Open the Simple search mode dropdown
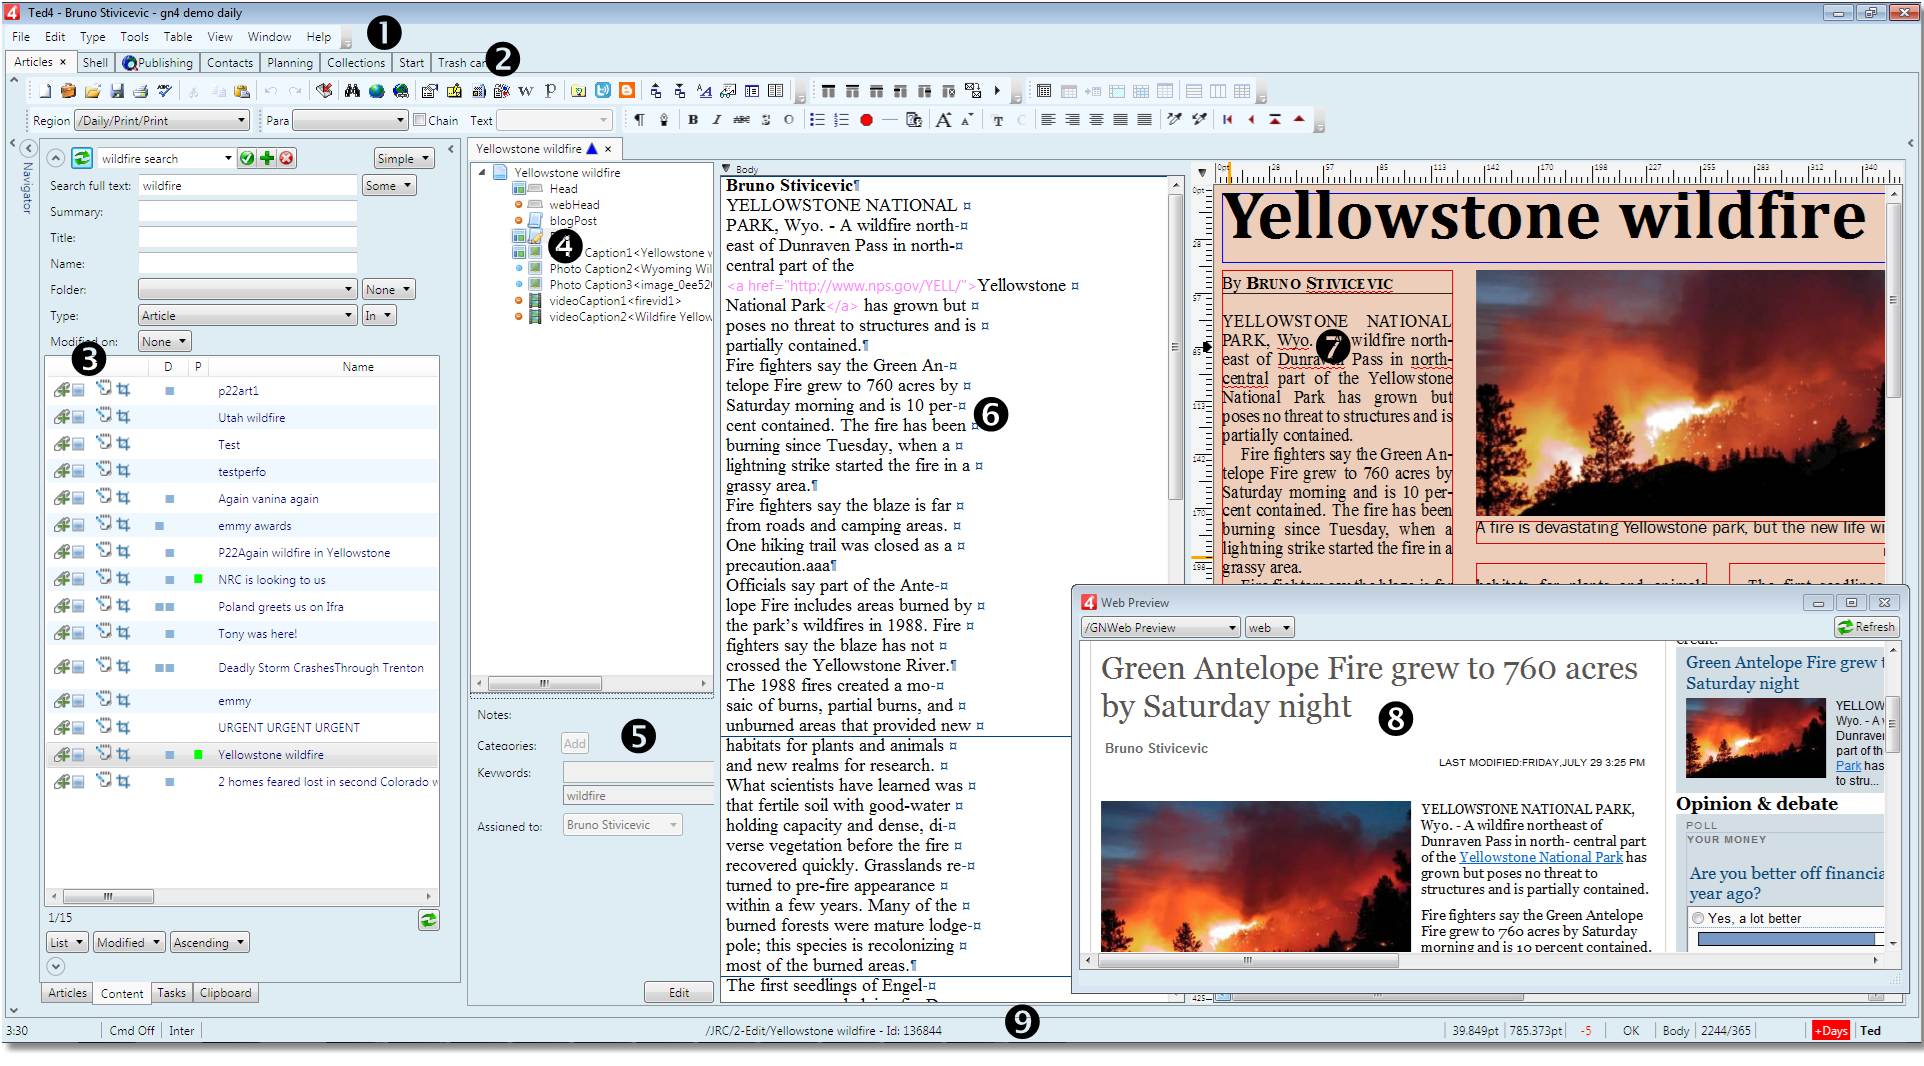 coord(404,158)
